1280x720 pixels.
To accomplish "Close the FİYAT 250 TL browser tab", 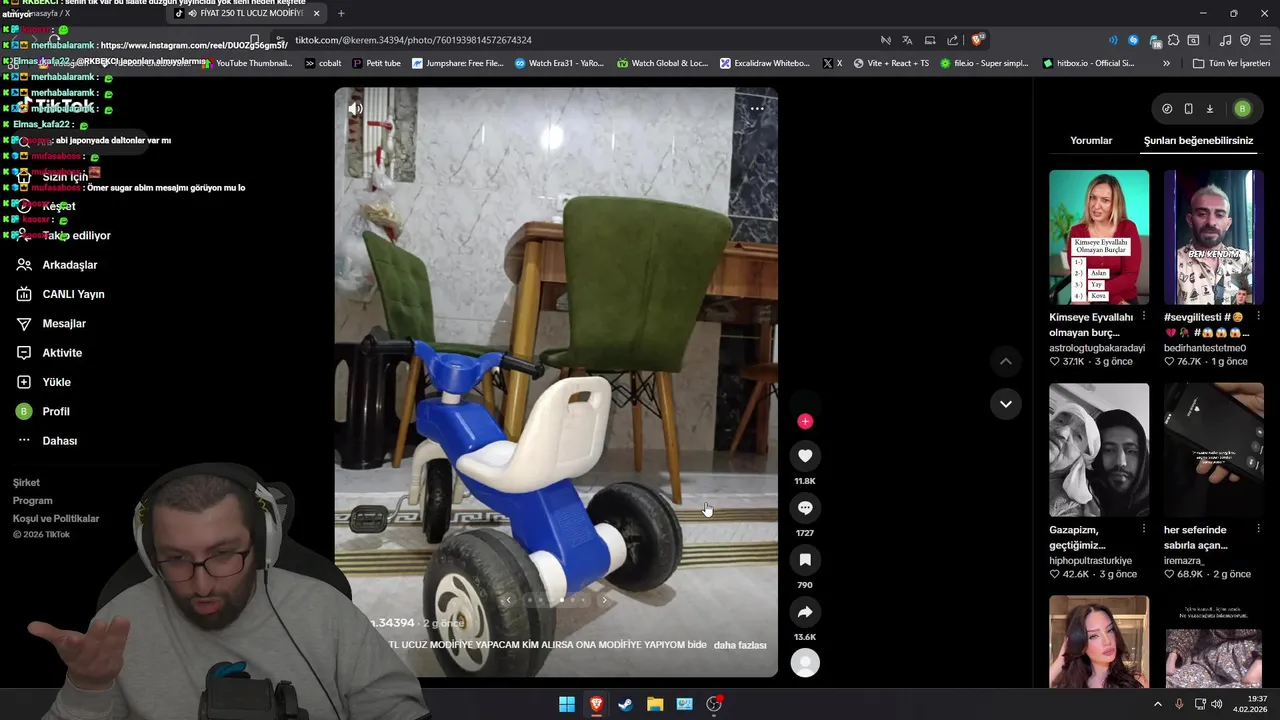I will click(x=317, y=13).
